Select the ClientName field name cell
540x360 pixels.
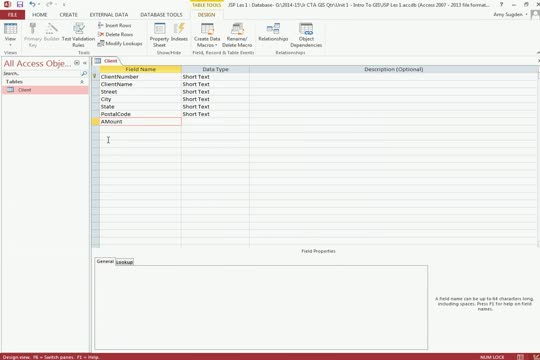tap(141, 84)
